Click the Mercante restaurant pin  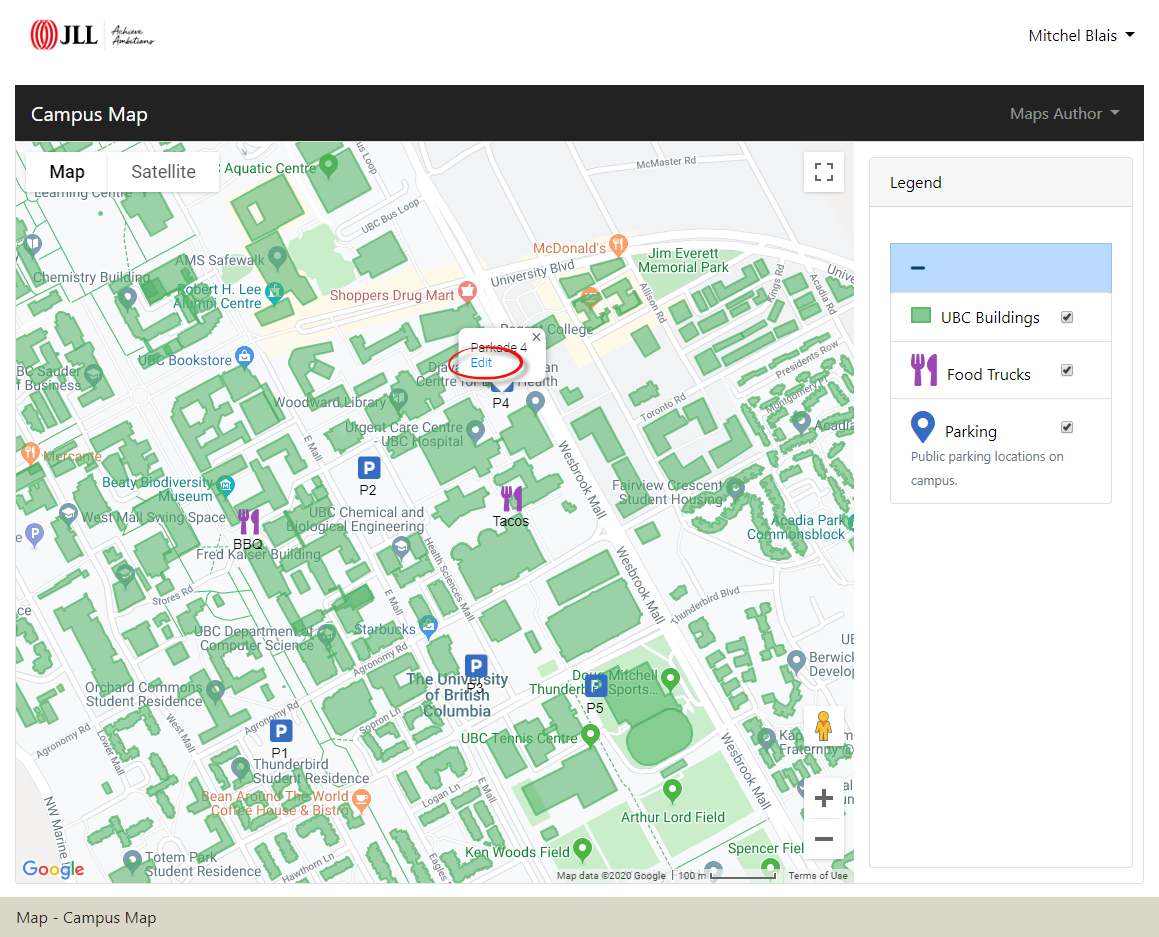[x=30, y=452]
